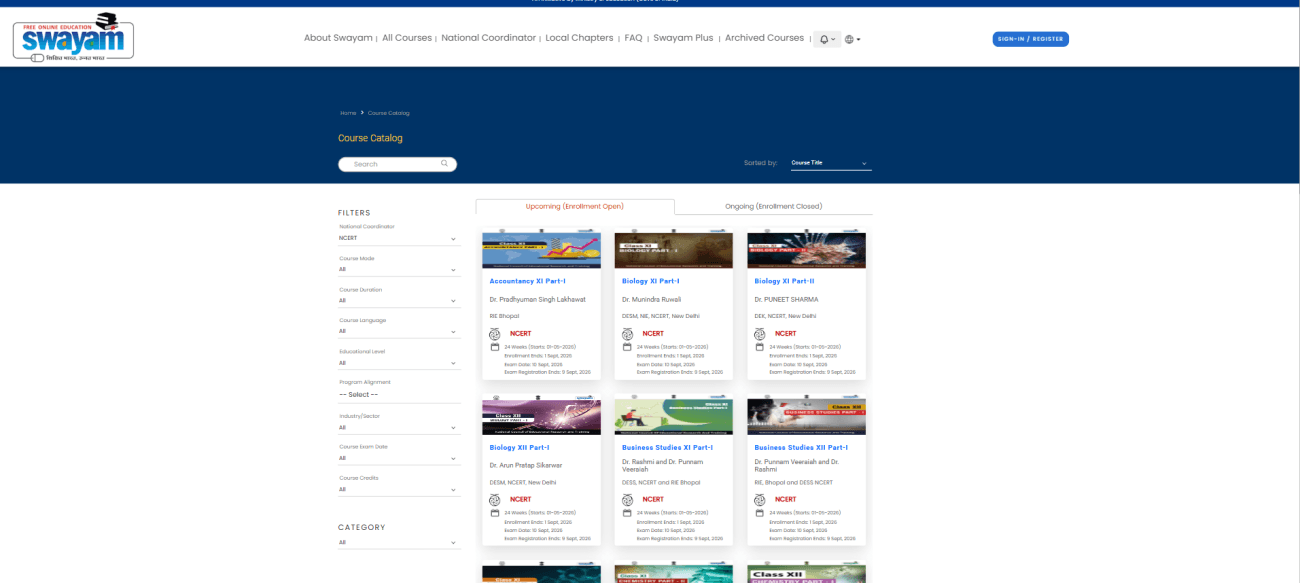Click NCERT logo on Biology XI Part-II card

[760, 334]
